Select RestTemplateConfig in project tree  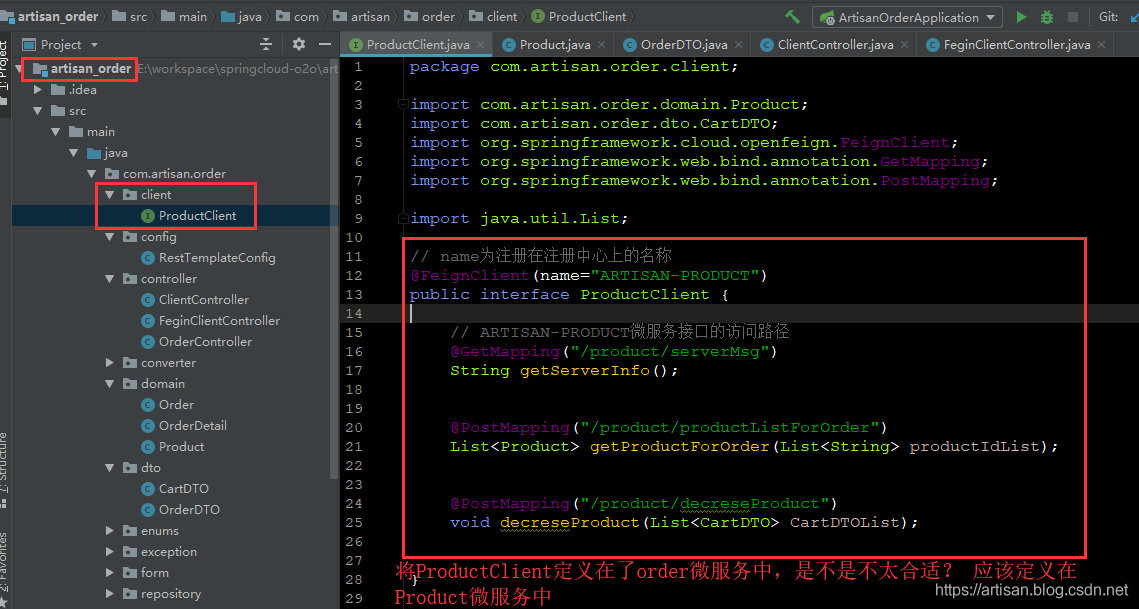[216, 258]
